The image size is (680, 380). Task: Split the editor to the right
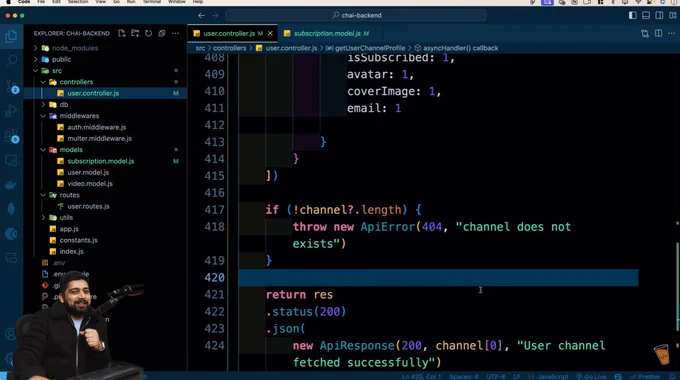pyautogui.click(x=658, y=33)
